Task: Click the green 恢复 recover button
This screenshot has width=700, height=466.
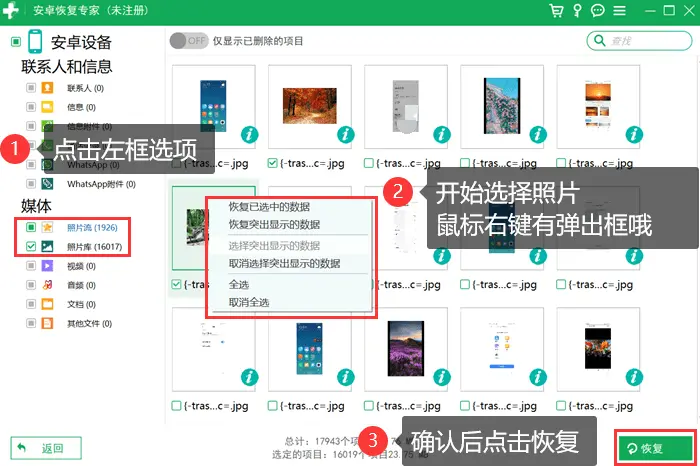Action: click(x=655, y=448)
